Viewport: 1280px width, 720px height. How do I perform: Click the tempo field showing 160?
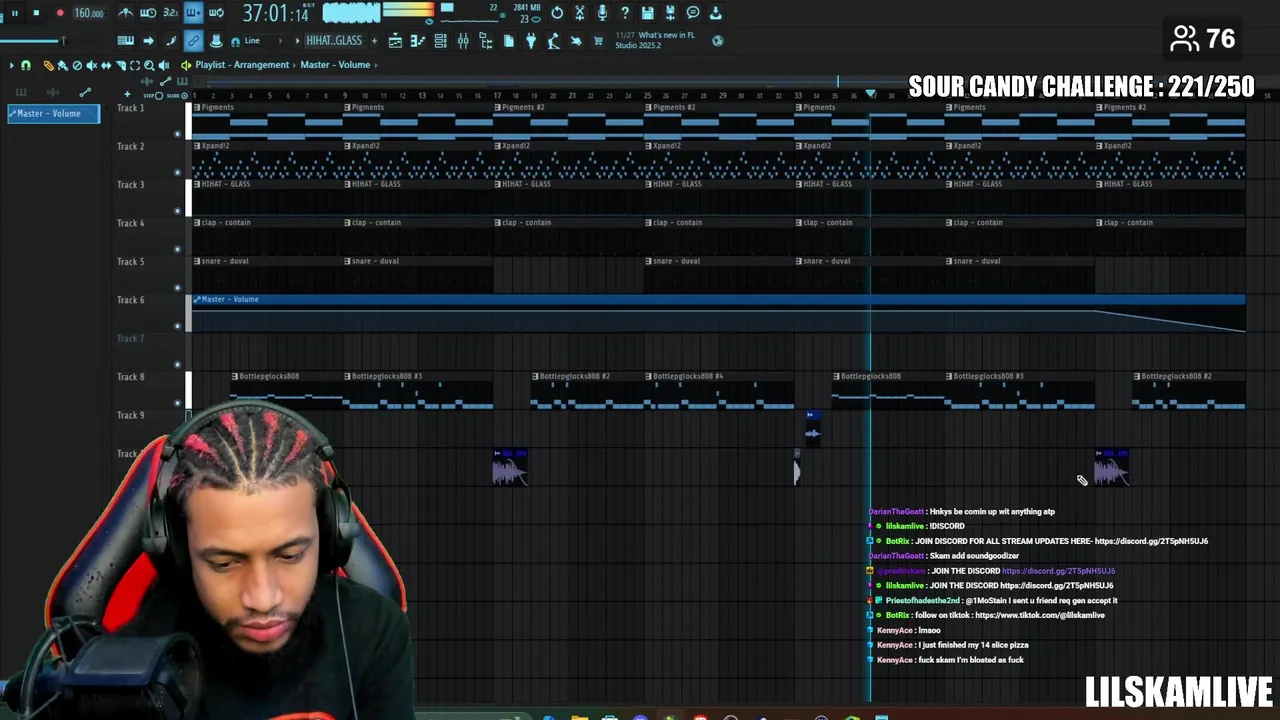tap(88, 13)
